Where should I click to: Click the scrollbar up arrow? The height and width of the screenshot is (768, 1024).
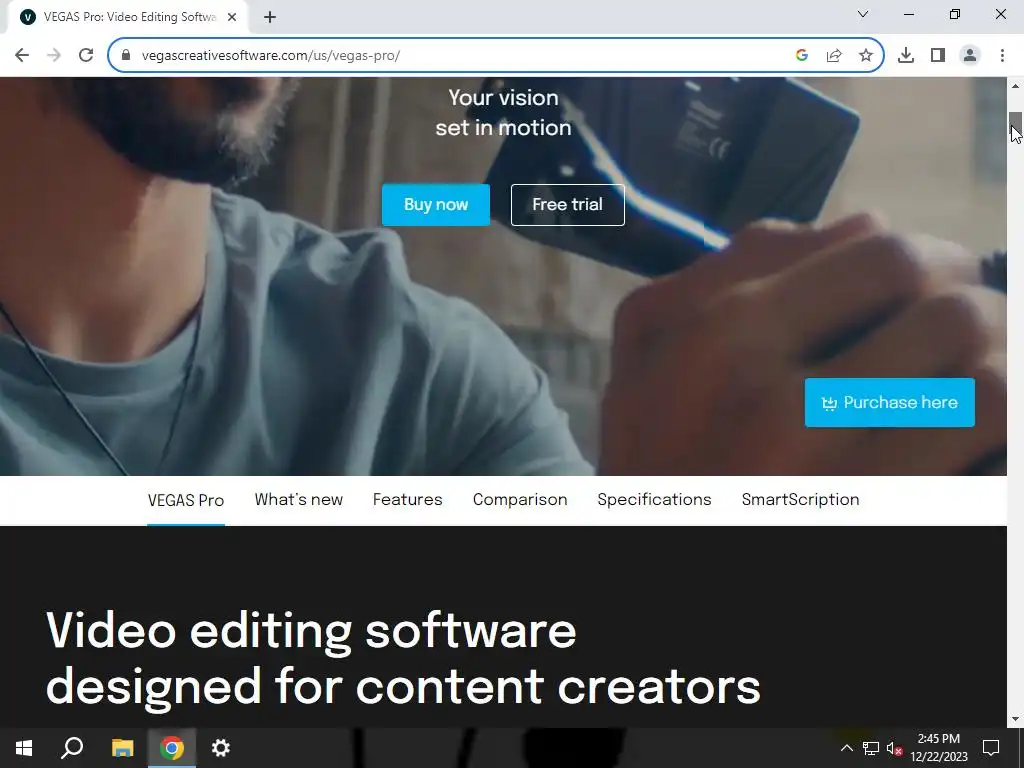tap(1015, 86)
